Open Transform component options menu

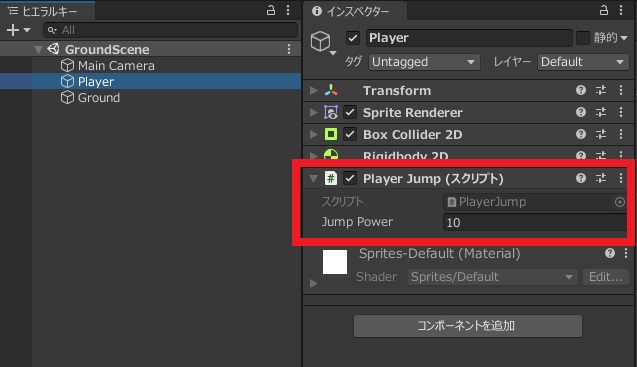point(621,90)
